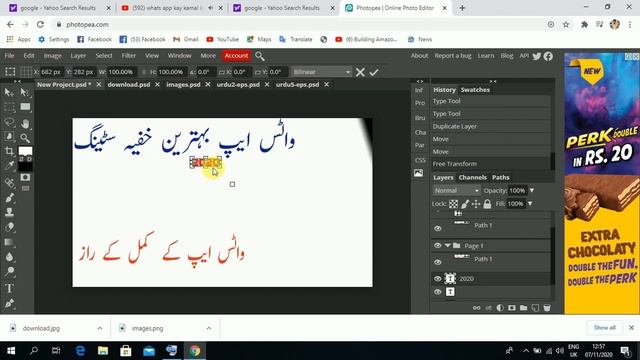Image resolution: width=640 pixels, height=360 pixels.
Task: Collapse the narrow side panel column arrows
Action: coord(420,81)
